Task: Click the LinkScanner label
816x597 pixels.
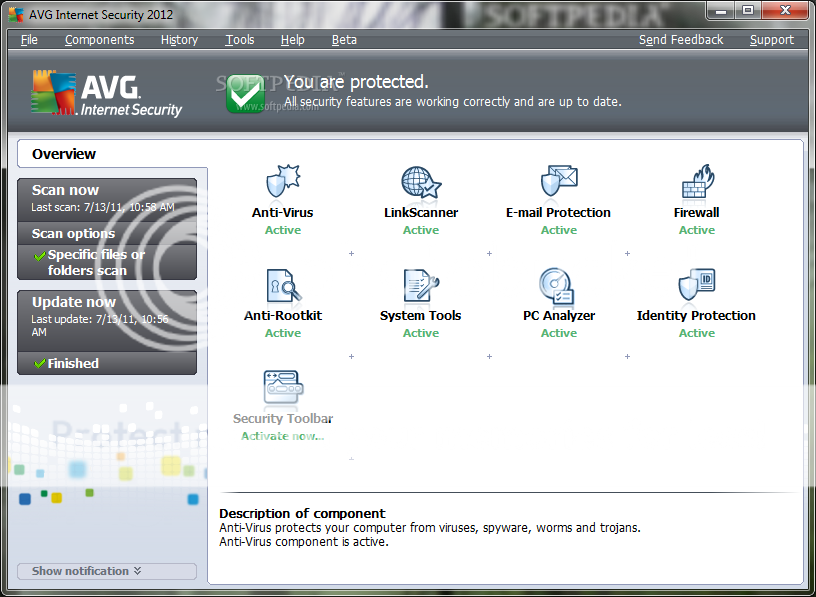Action: (421, 212)
